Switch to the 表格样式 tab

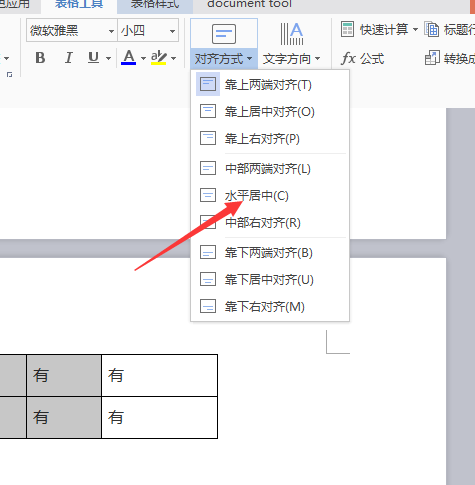155,5
